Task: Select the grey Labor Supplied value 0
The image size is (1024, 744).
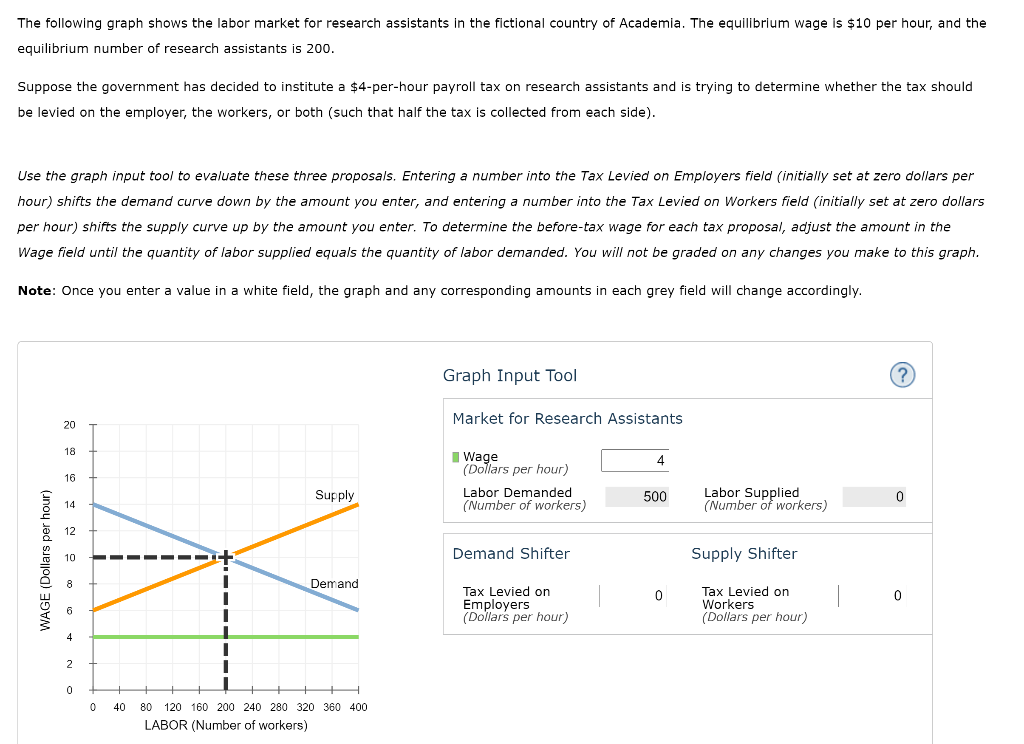Action: pyautogui.click(x=873, y=497)
